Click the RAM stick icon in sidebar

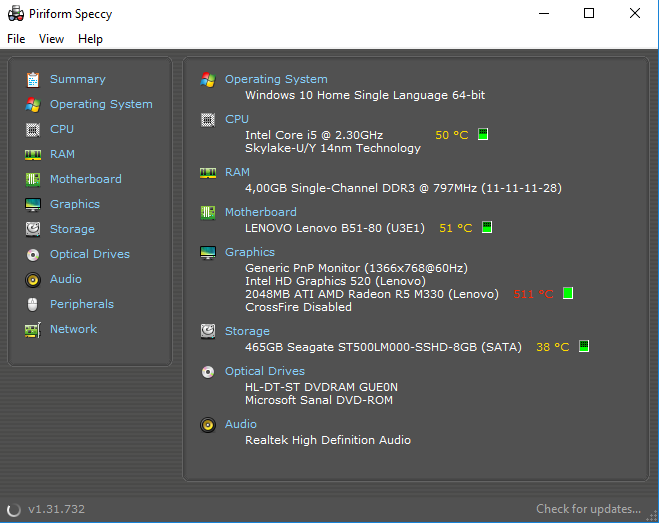[33, 155]
